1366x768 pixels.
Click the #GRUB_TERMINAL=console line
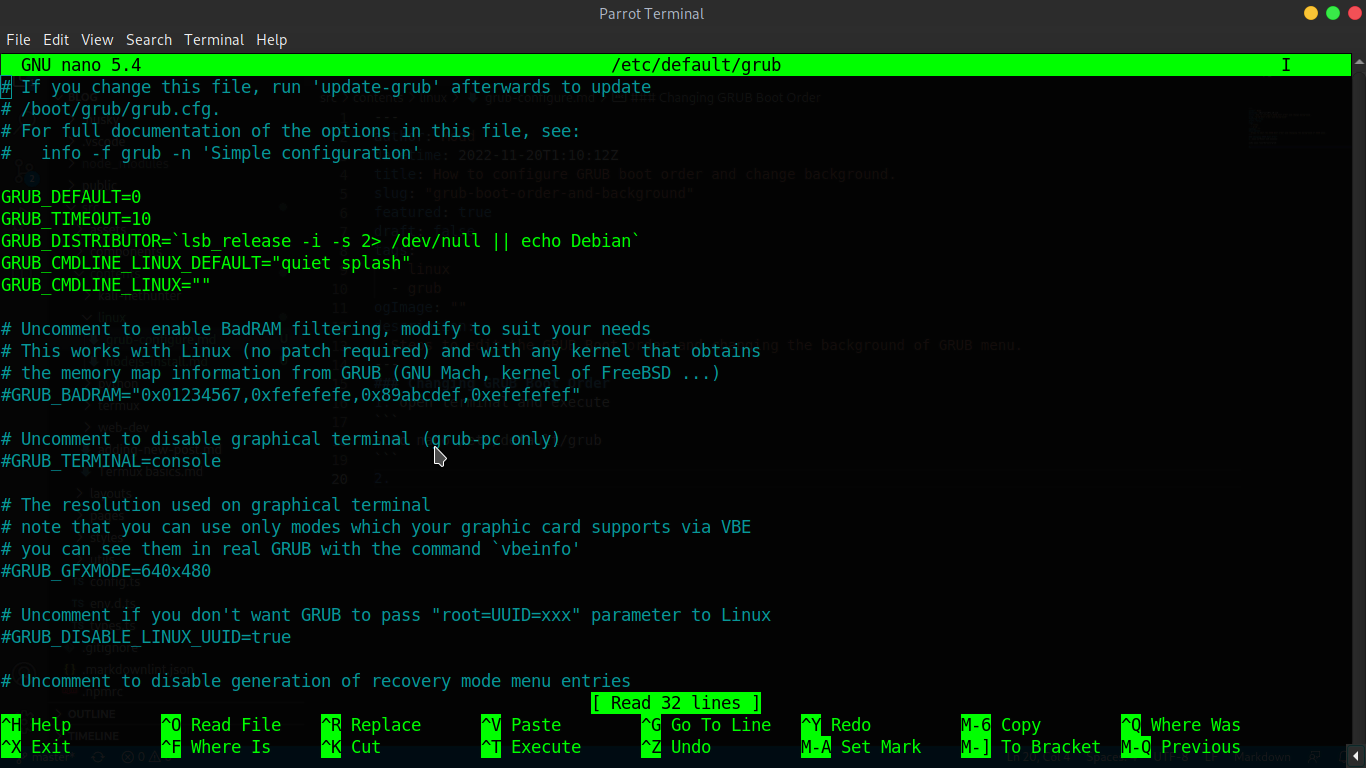pyautogui.click(x=111, y=461)
